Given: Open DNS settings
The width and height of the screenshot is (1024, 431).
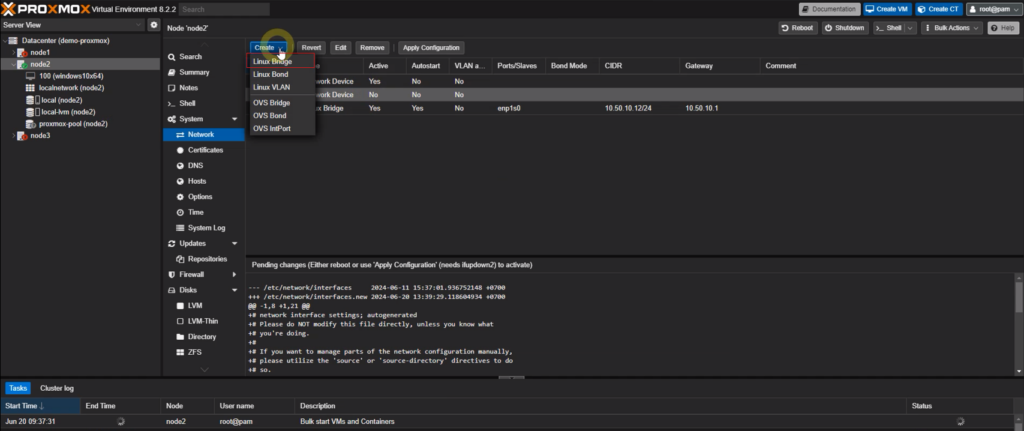Looking at the screenshot, I should coord(195,166).
